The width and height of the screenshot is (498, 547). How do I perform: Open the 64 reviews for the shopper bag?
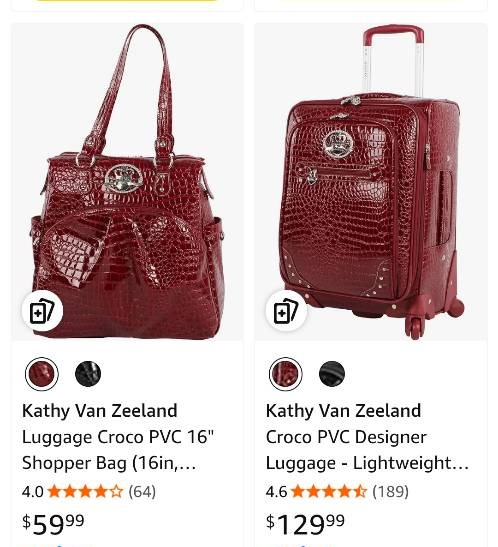(x=142, y=492)
